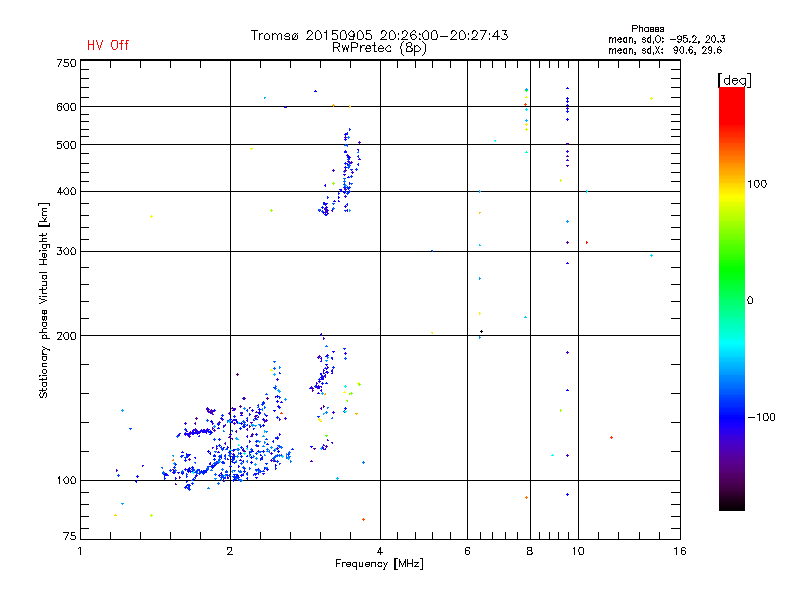This screenshot has height=600, width=800.
Task: Click the y-axis tick label '600'
Action: click(66, 107)
